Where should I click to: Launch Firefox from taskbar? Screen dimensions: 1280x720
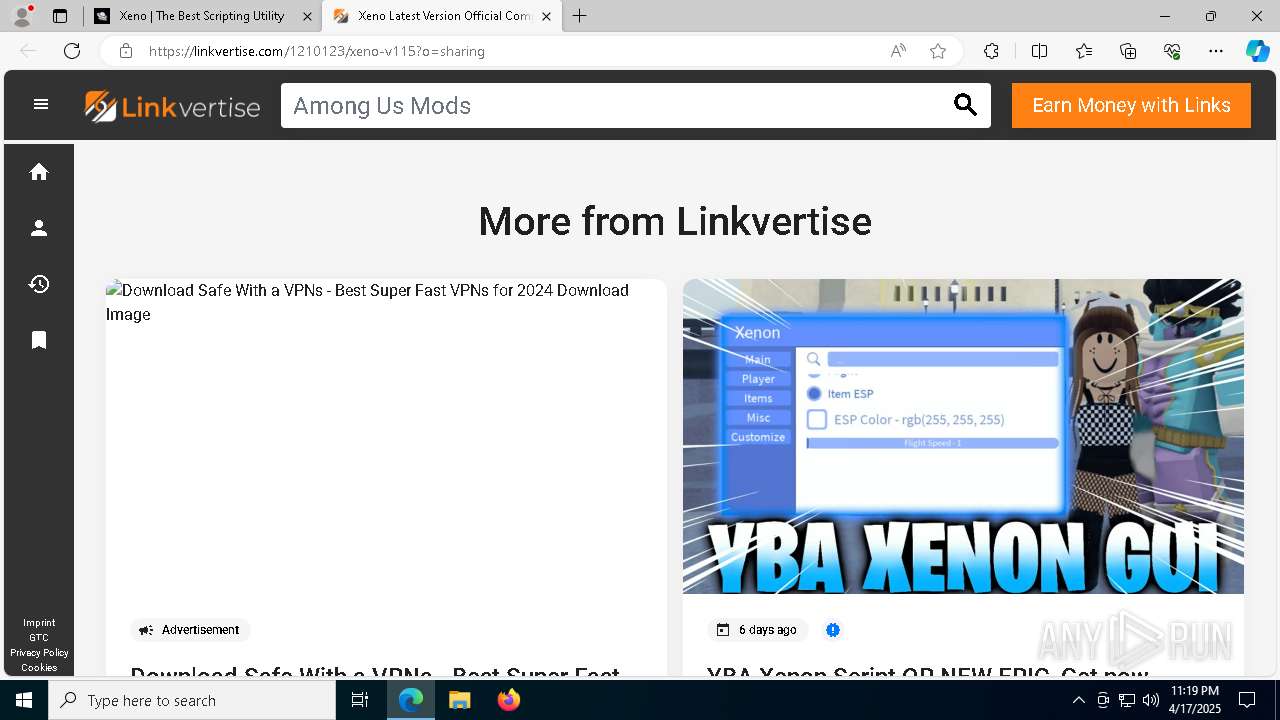click(x=509, y=700)
